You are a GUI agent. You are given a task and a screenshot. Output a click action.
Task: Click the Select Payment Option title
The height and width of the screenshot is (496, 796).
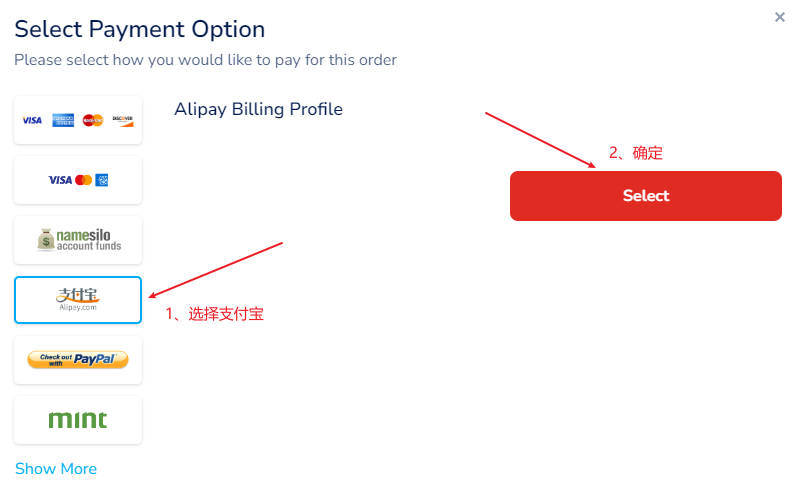(140, 29)
